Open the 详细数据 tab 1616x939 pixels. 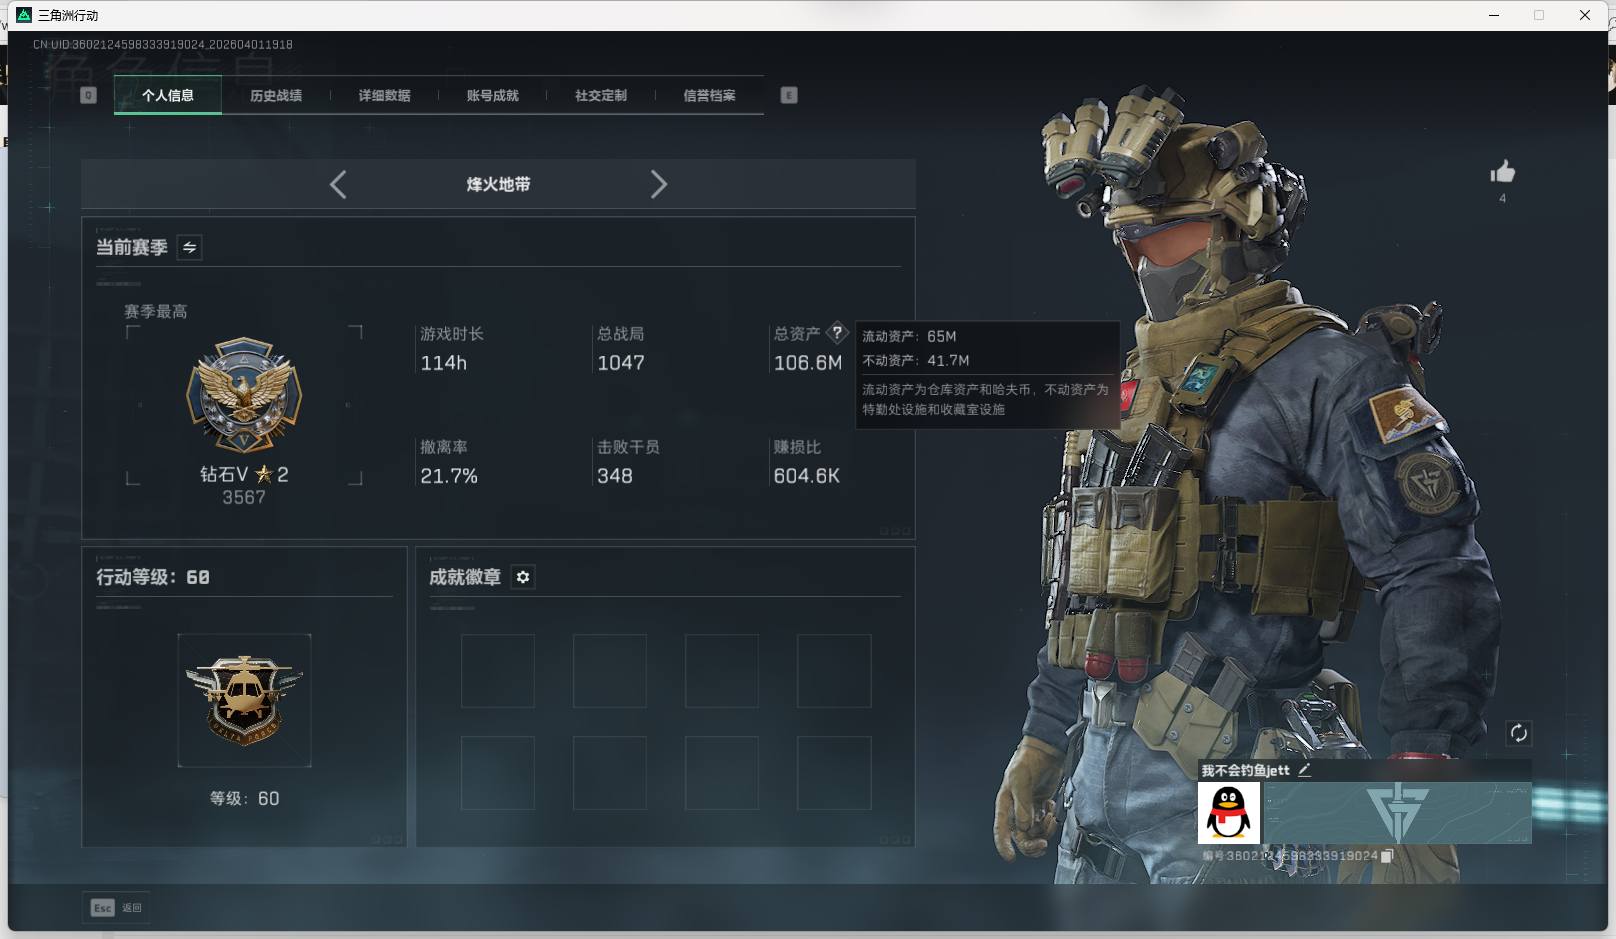(x=384, y=95)
